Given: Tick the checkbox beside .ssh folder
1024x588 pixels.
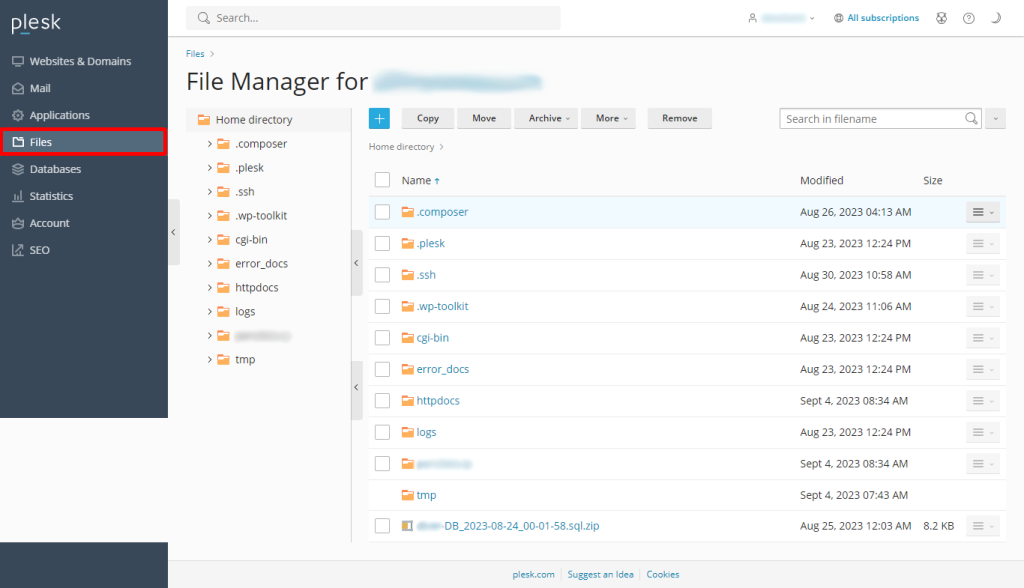Looking at the screenshot, I should click(x=382, y=275).
